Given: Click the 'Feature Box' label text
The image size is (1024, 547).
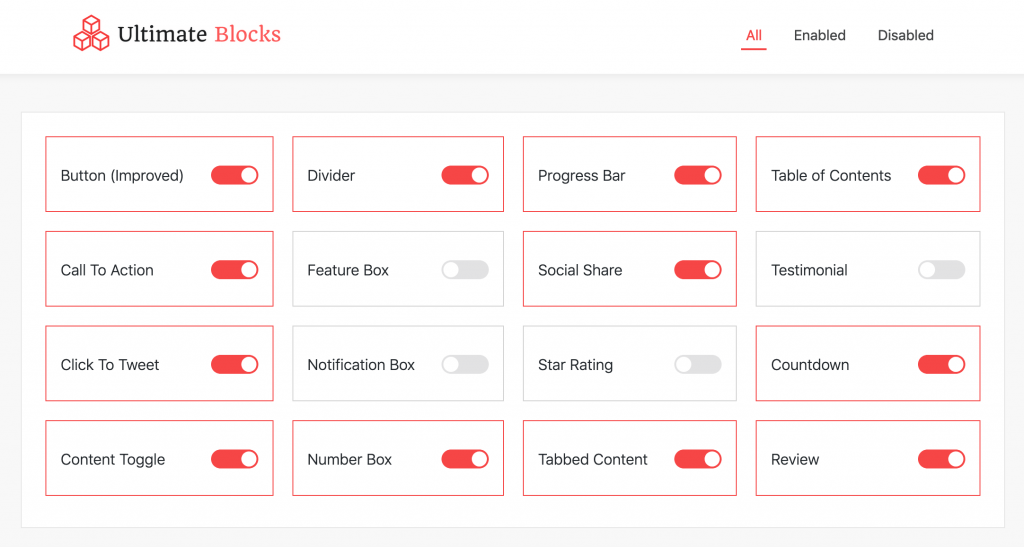Looking at the screenshot, I should 348,270.
